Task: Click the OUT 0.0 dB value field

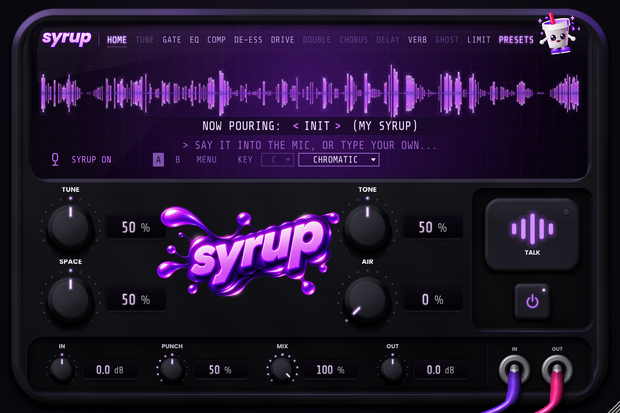Action: [x=440, y=370]
